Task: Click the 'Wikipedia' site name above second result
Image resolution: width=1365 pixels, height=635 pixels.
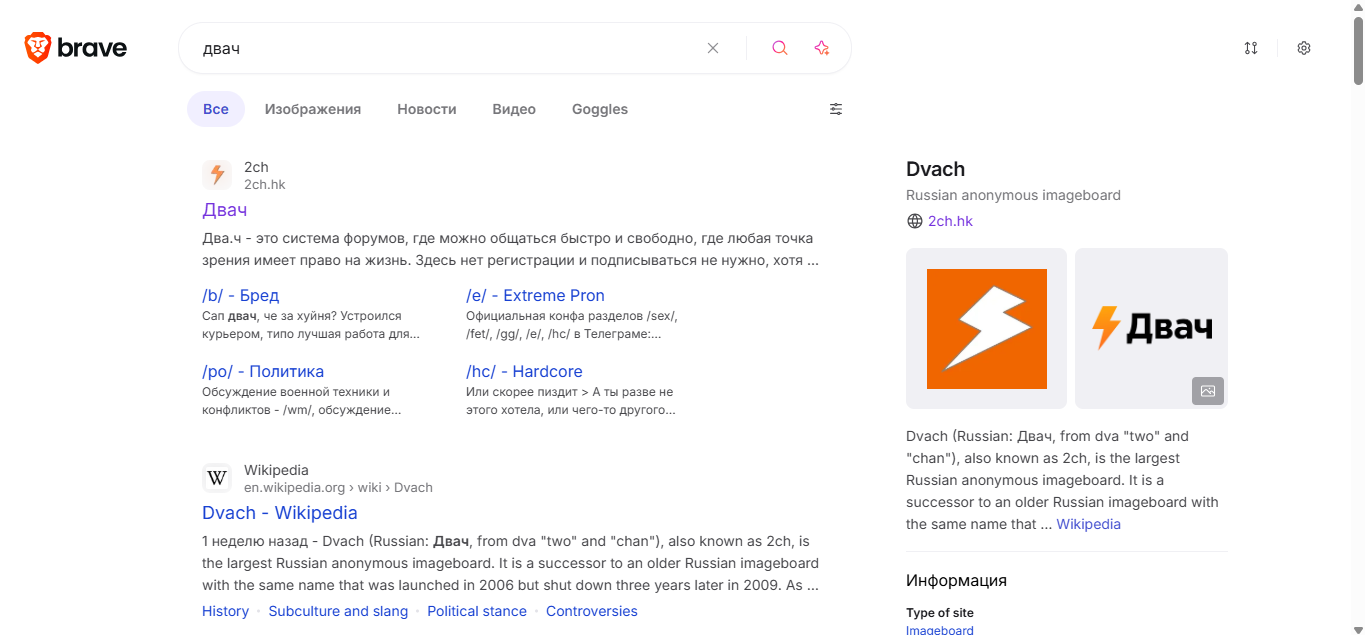Action: click(276, 470)
